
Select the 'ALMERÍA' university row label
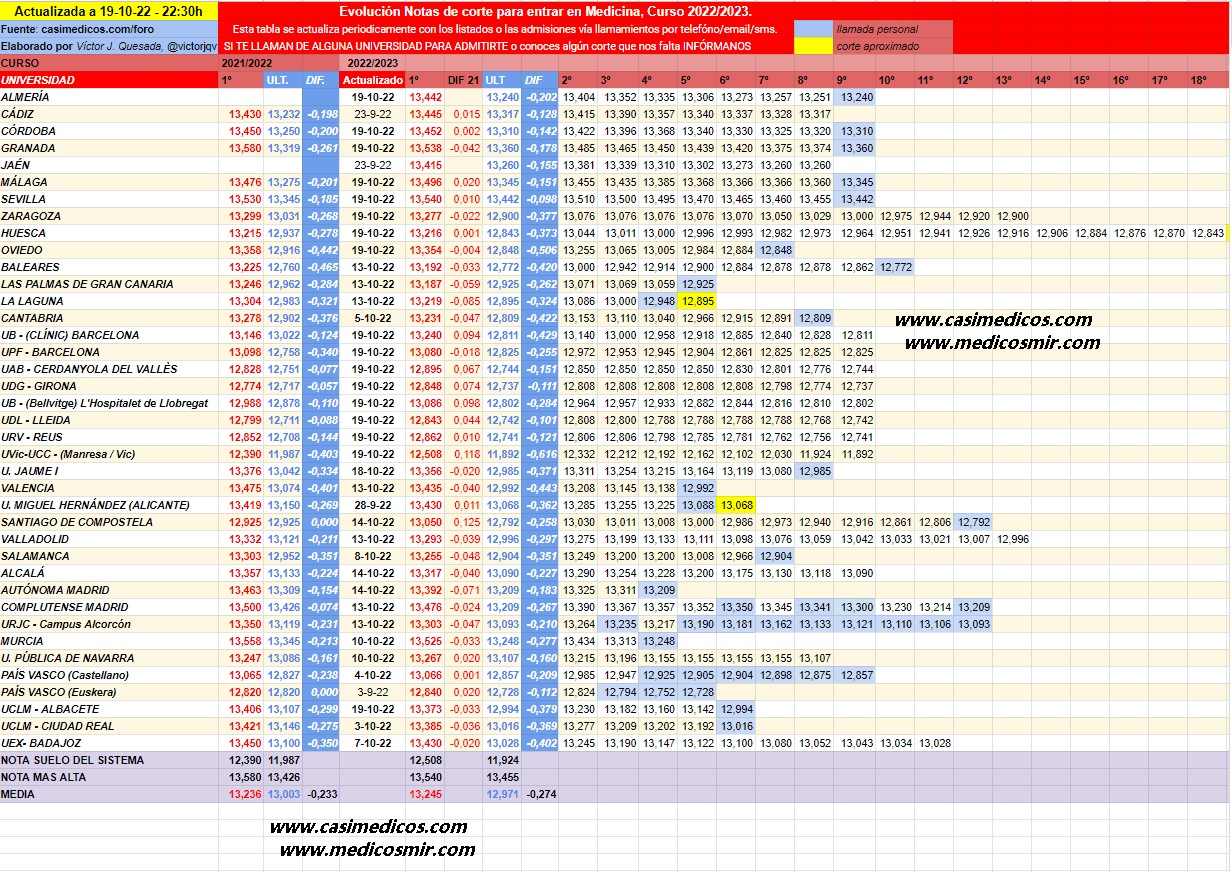(x=109, y=97)
